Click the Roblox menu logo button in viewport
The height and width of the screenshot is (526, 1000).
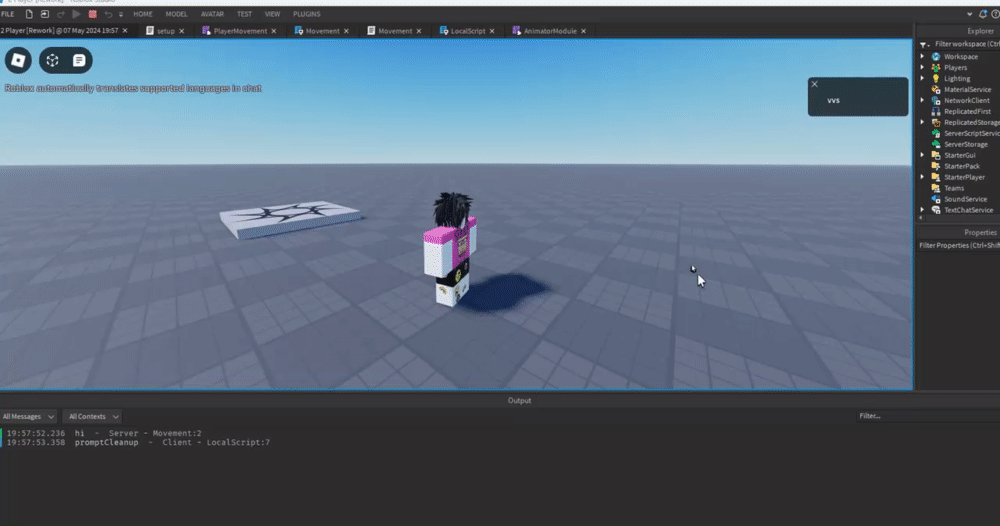pyautogui.click(x=18, y=60)
